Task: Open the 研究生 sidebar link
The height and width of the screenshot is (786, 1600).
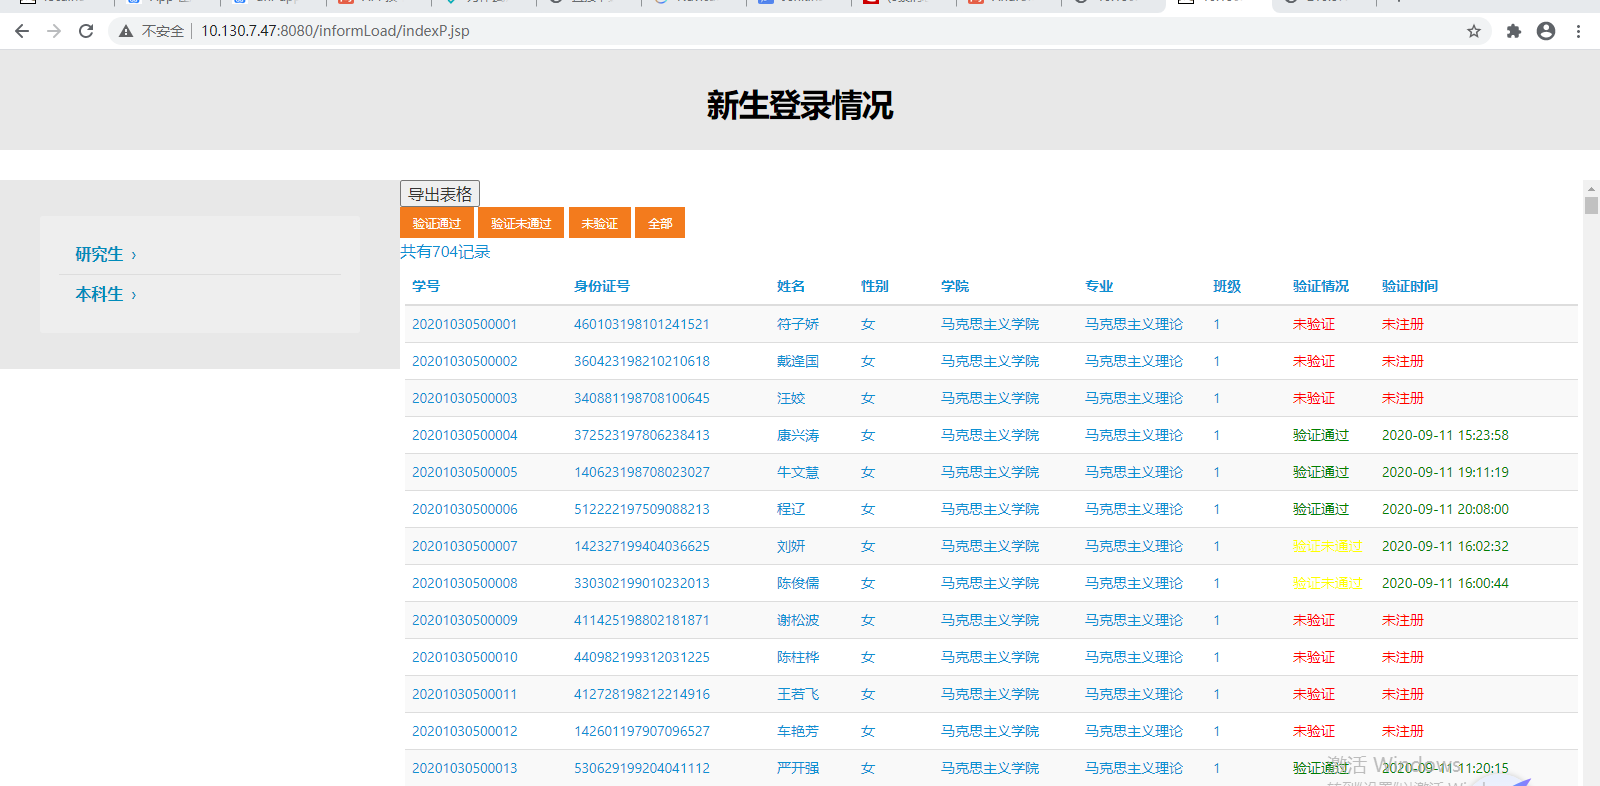Action: pos(105,254)
